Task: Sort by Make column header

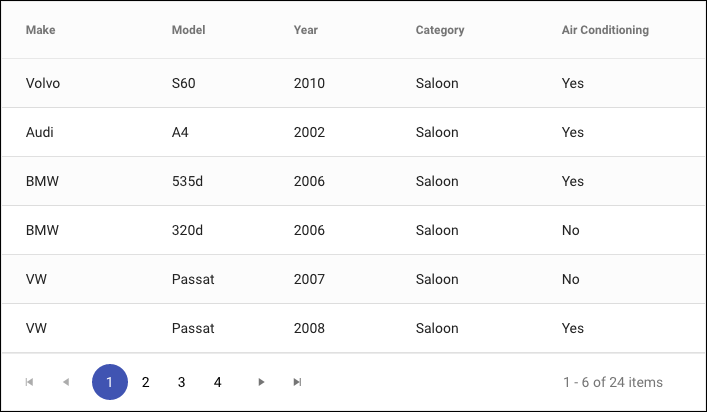Action: [41, 30]
